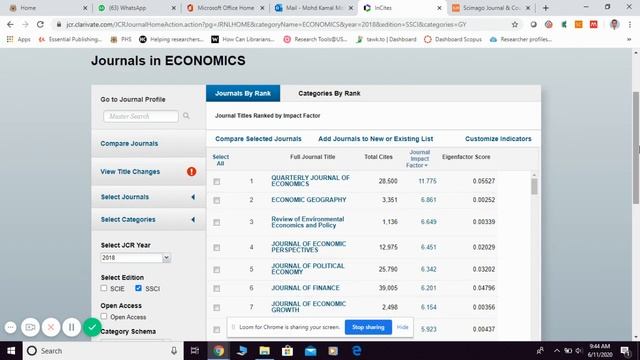Image resolution: width=640 pixels, height=360 pixels.
Task: Check the box for Economic Geography
Action: click(217, 200)
